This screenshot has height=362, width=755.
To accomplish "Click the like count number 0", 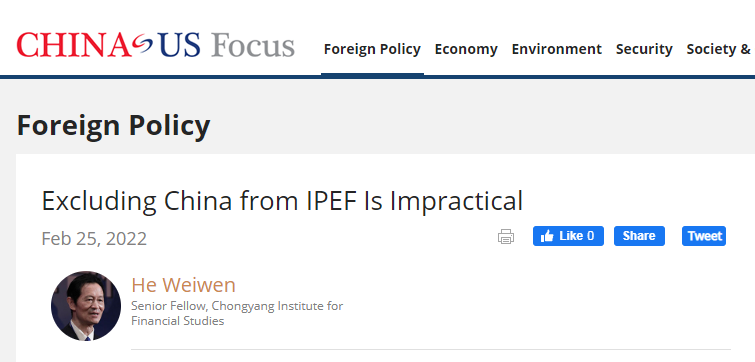I will click(x=590, y=236).
